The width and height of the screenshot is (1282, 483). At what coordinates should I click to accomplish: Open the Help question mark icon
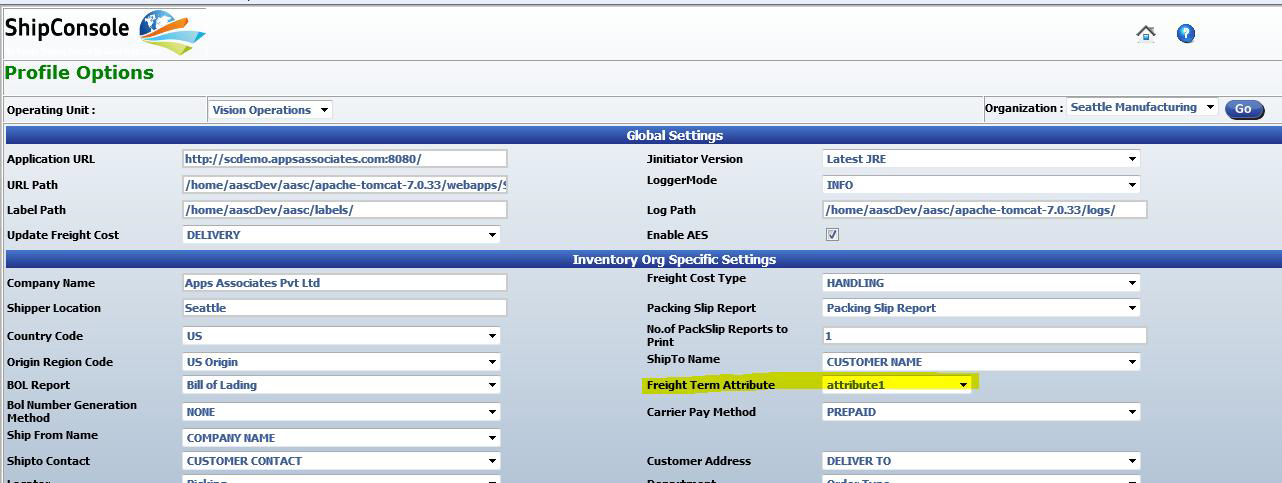1186,33
